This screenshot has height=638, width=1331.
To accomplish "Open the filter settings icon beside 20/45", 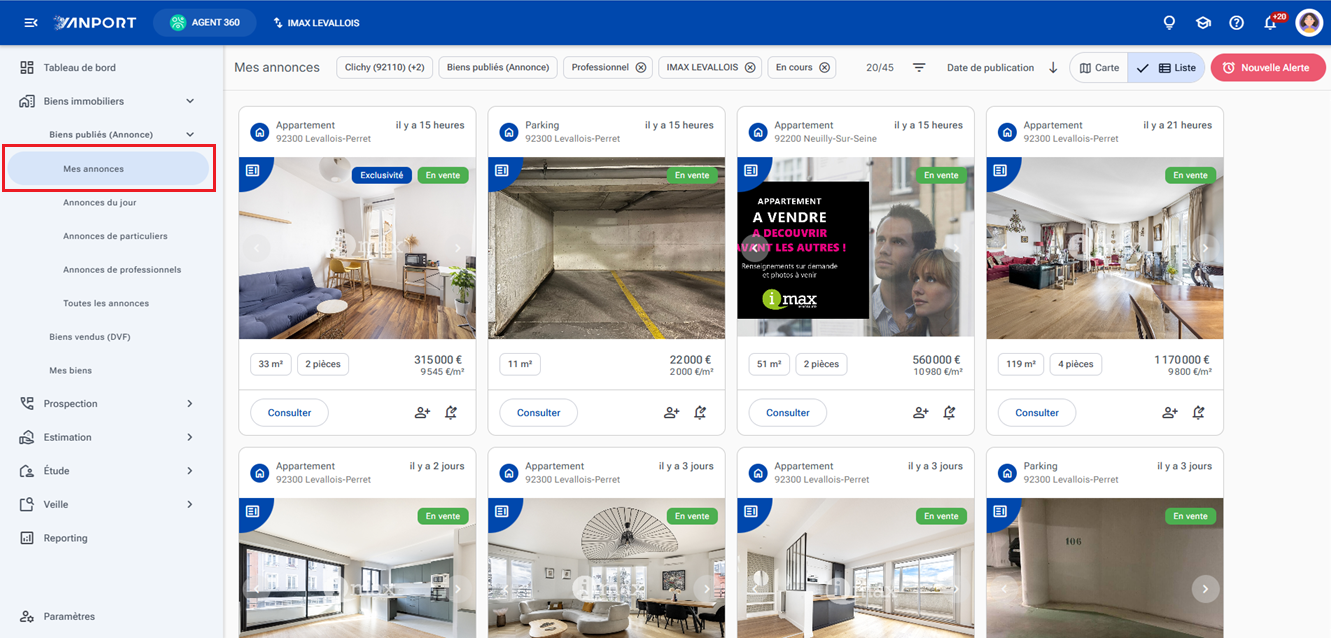I will (x=919, y=68).
